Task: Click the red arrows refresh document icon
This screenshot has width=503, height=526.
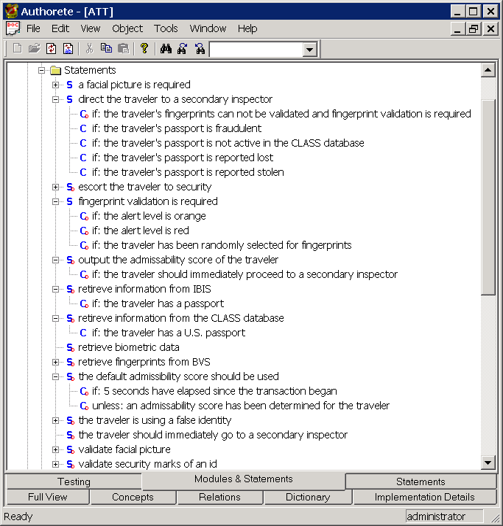Action: pos(51,49)
